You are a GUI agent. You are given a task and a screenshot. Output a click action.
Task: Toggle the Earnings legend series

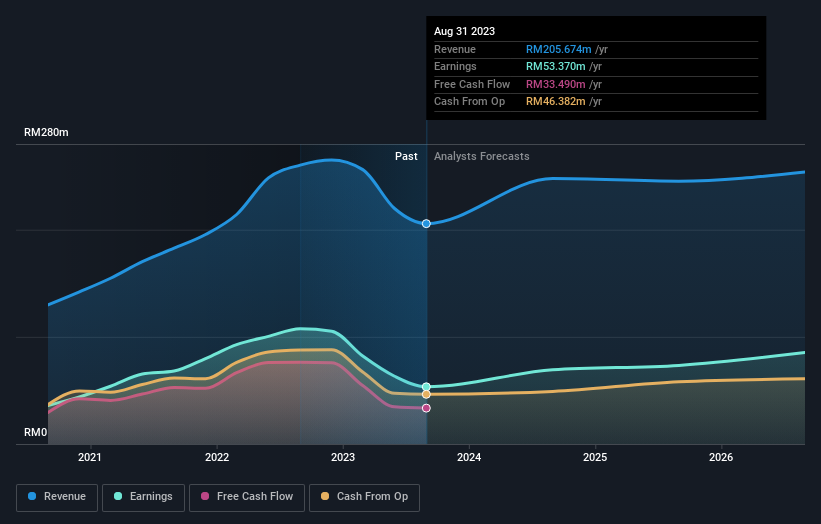click(143, 497)
